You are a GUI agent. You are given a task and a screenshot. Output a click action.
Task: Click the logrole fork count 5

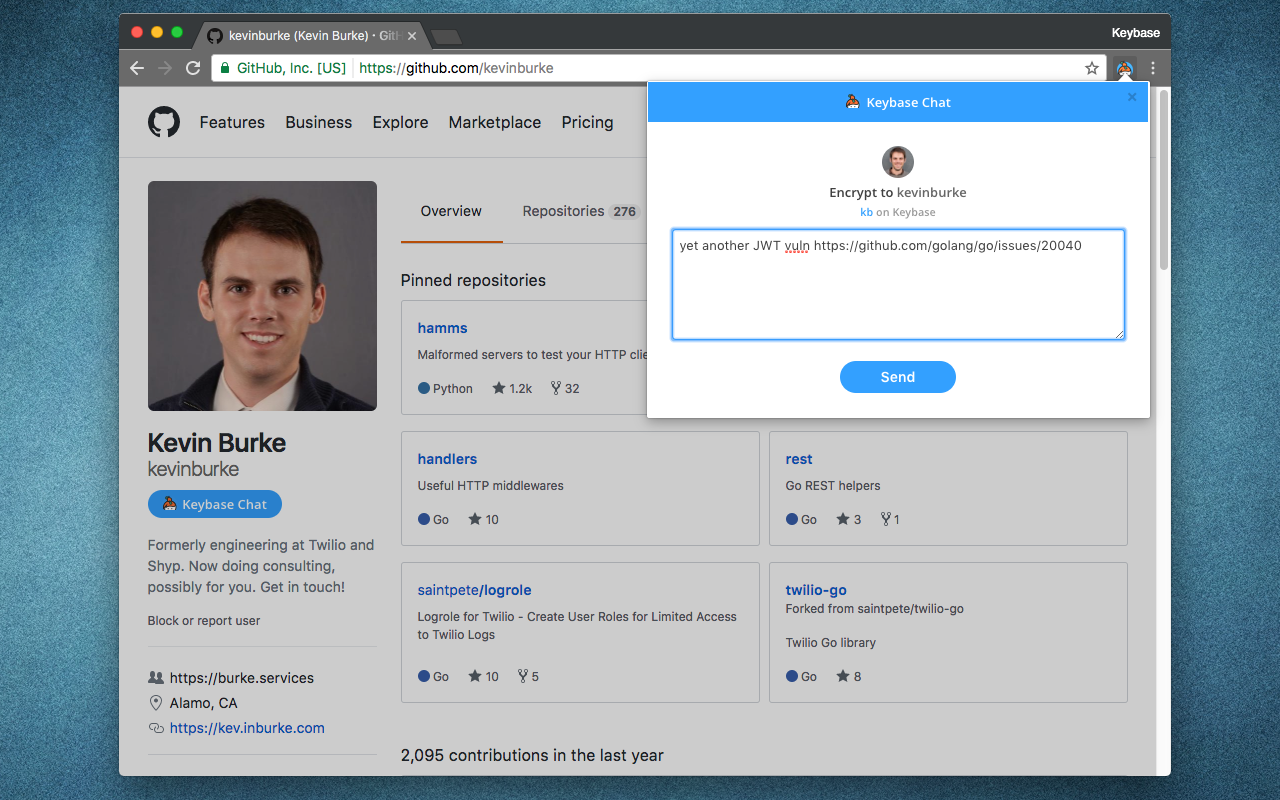[528, 676]
